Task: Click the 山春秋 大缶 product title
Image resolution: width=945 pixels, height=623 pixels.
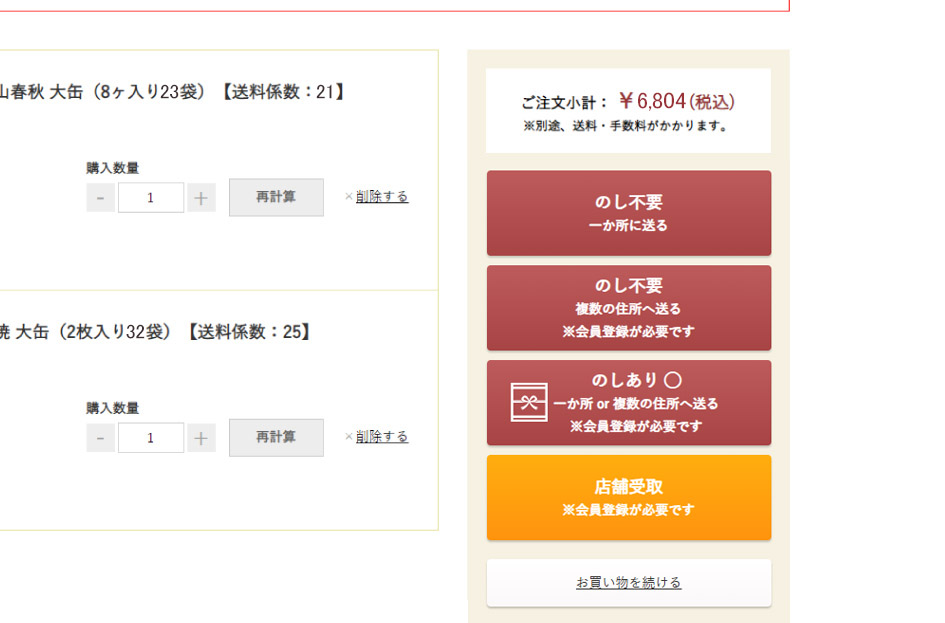Action: coord(172,92)
